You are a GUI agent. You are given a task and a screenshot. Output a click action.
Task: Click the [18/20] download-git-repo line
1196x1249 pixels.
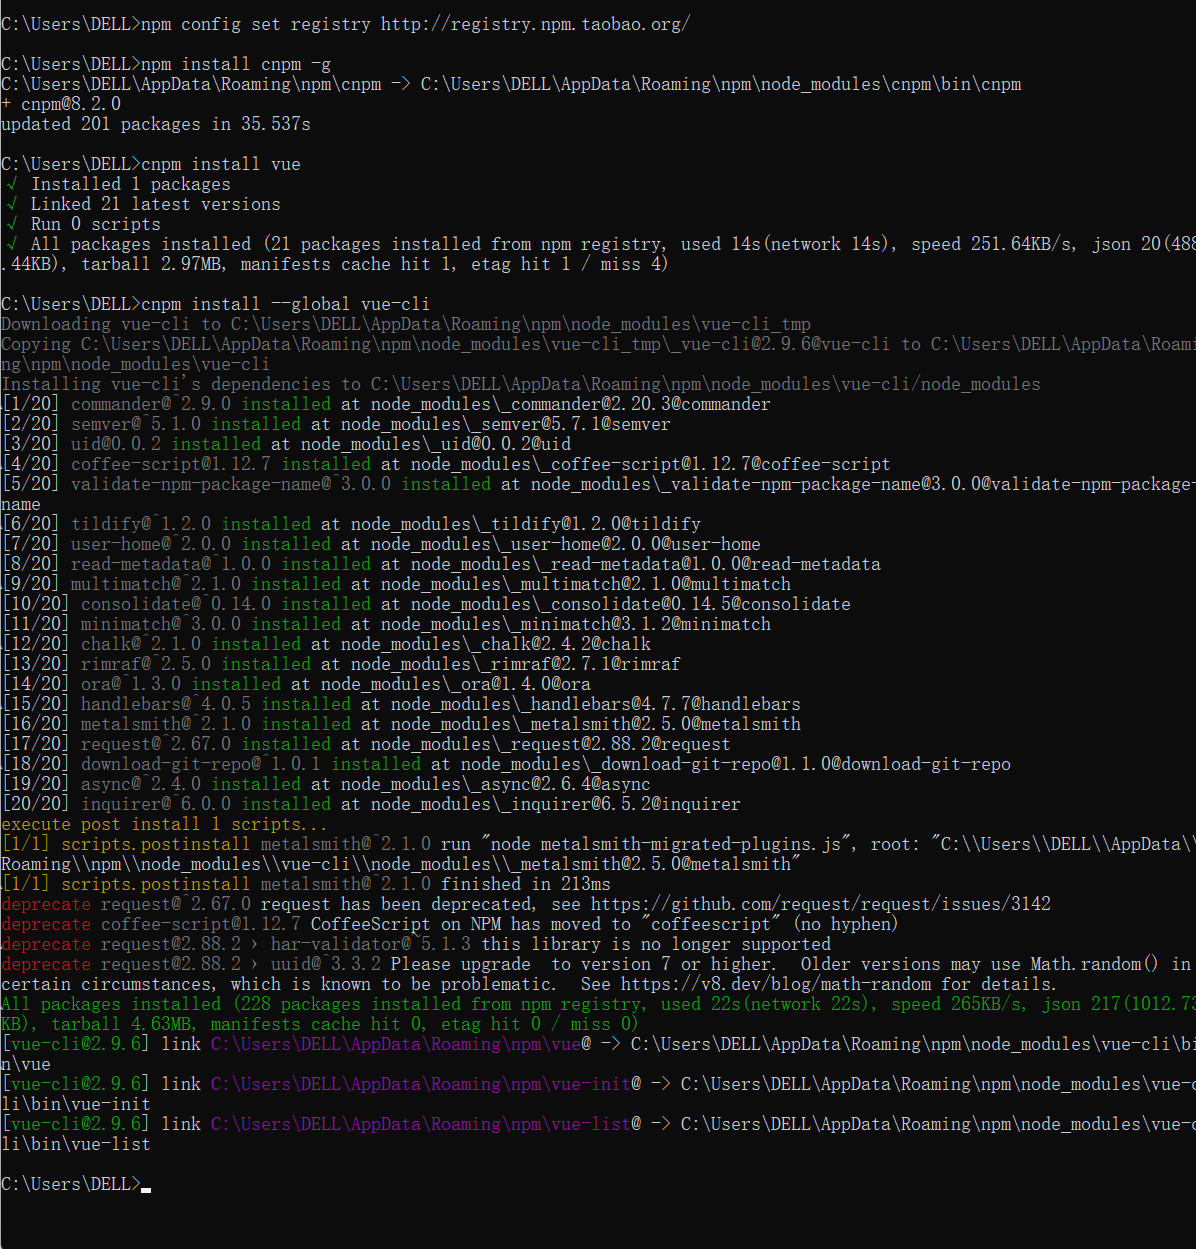(506, 764)
